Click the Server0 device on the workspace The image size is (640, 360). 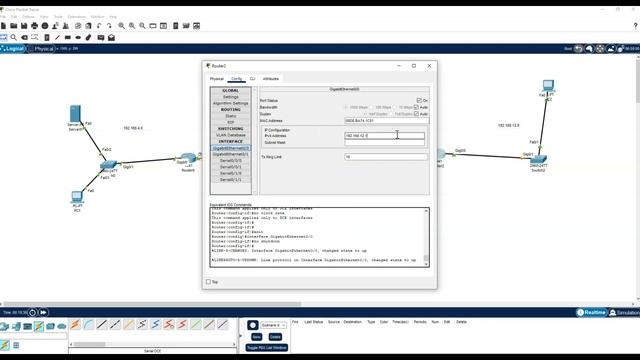pos(75,114)
